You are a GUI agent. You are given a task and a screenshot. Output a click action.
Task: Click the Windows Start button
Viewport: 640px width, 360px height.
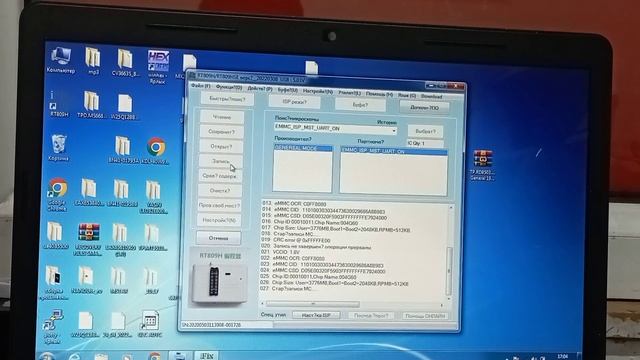47,356
